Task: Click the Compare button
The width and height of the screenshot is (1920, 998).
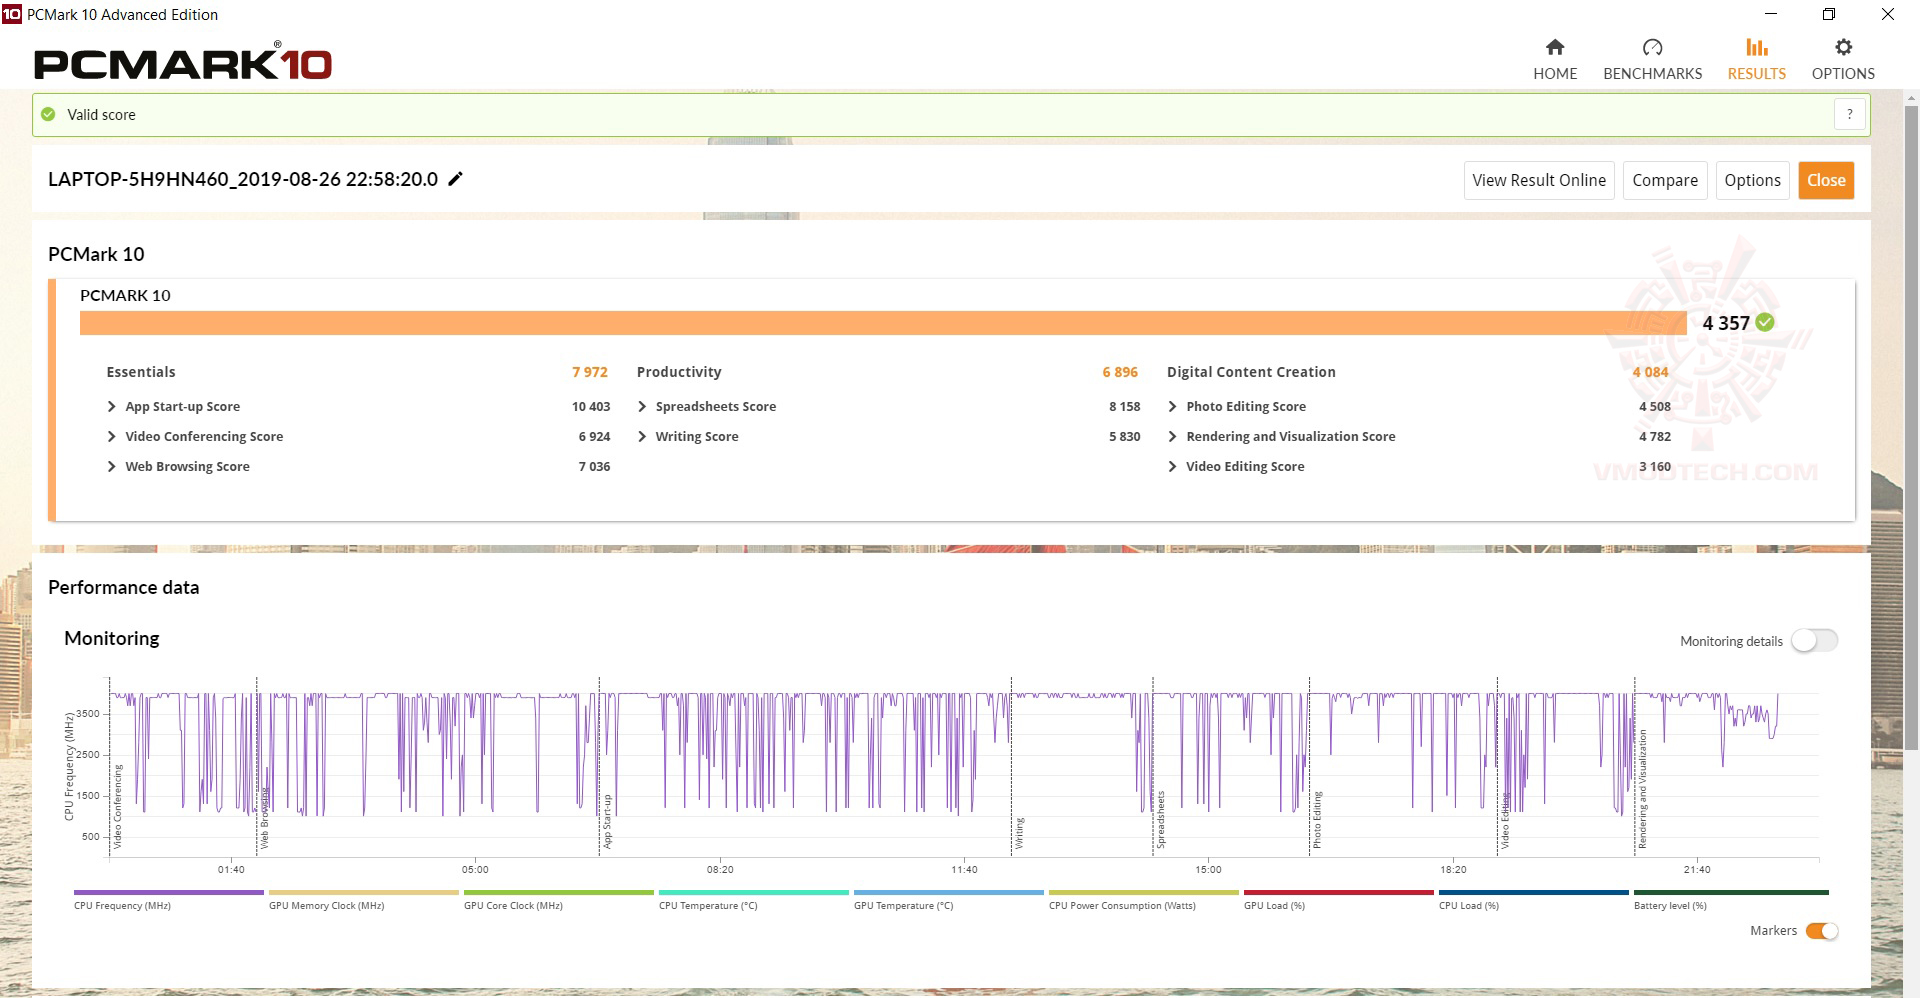Action: 1665,180
